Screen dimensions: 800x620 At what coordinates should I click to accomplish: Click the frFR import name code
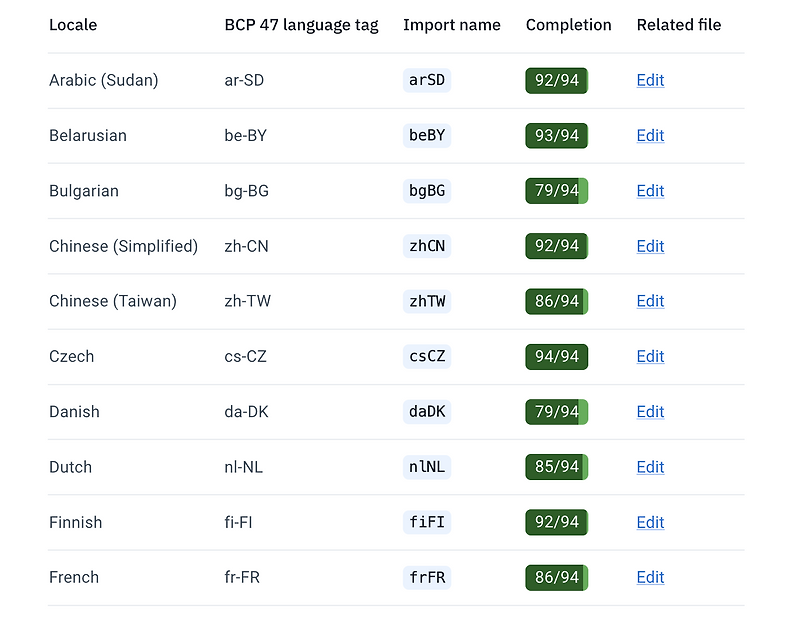(x=427, y=577)
